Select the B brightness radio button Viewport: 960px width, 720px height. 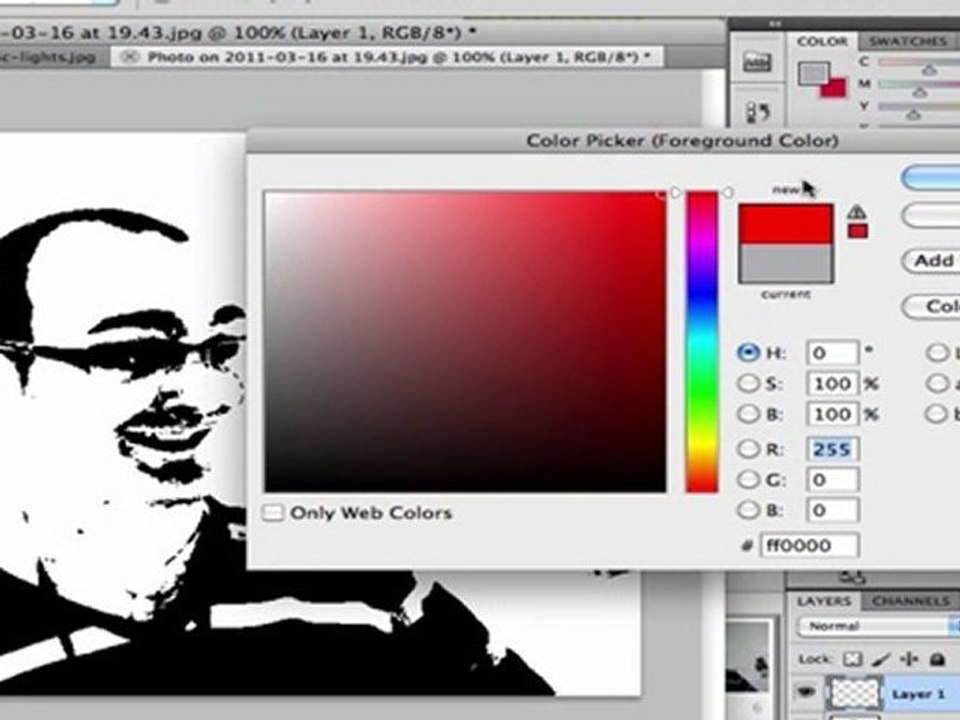click(748, 414)
